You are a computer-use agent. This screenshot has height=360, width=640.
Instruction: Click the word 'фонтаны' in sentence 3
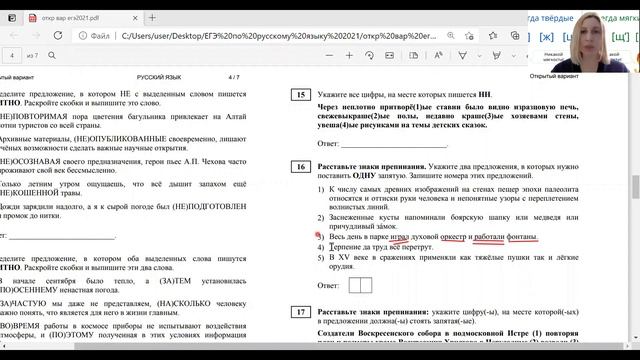click(522, 237)
